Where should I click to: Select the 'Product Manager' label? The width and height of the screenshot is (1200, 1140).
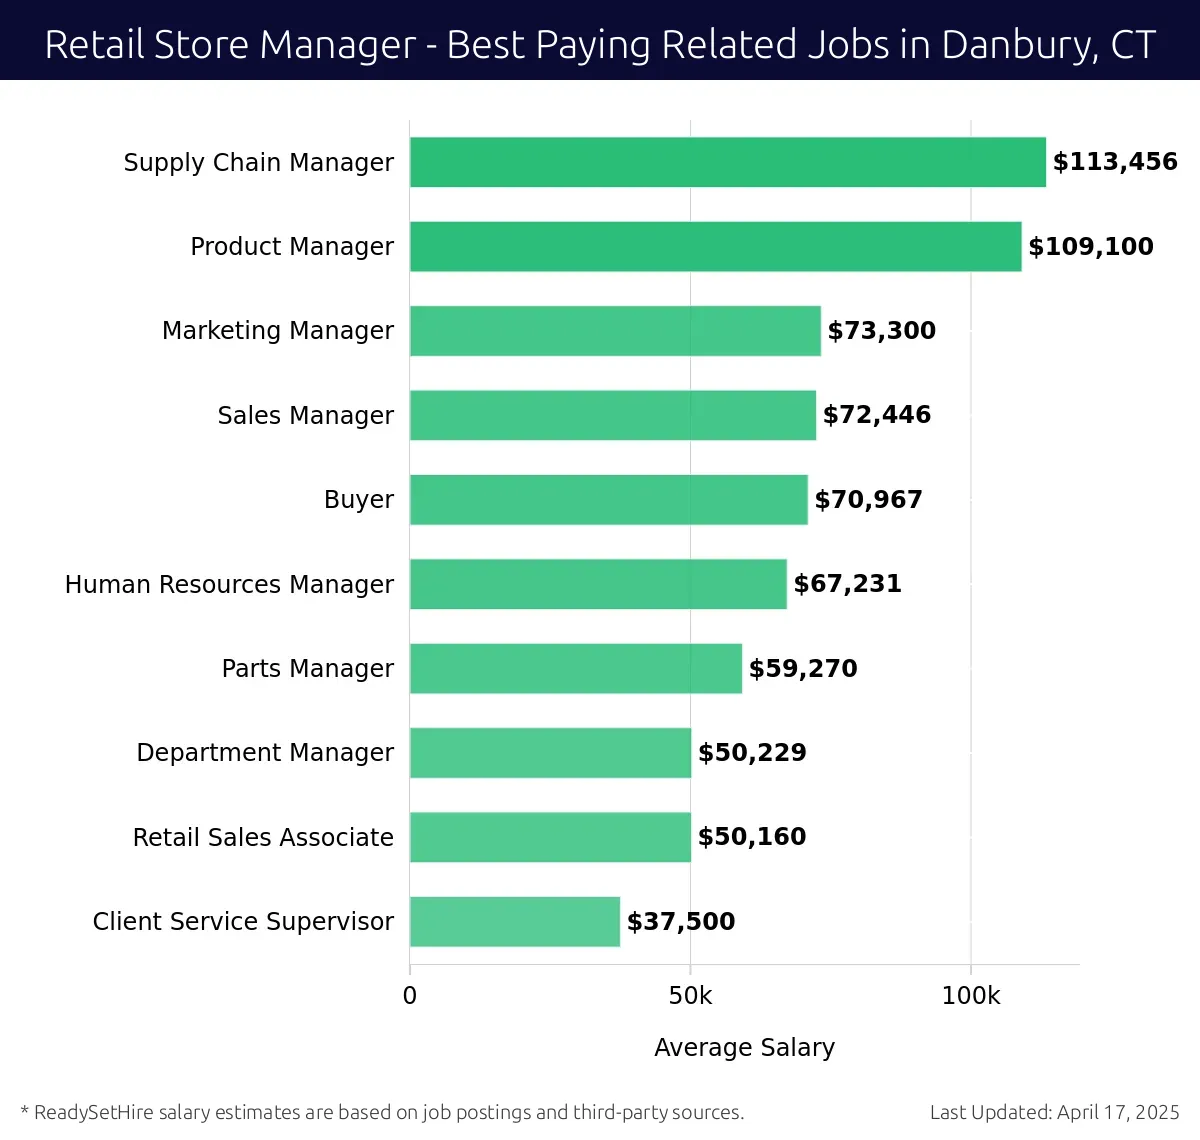(x=292, y=246)
